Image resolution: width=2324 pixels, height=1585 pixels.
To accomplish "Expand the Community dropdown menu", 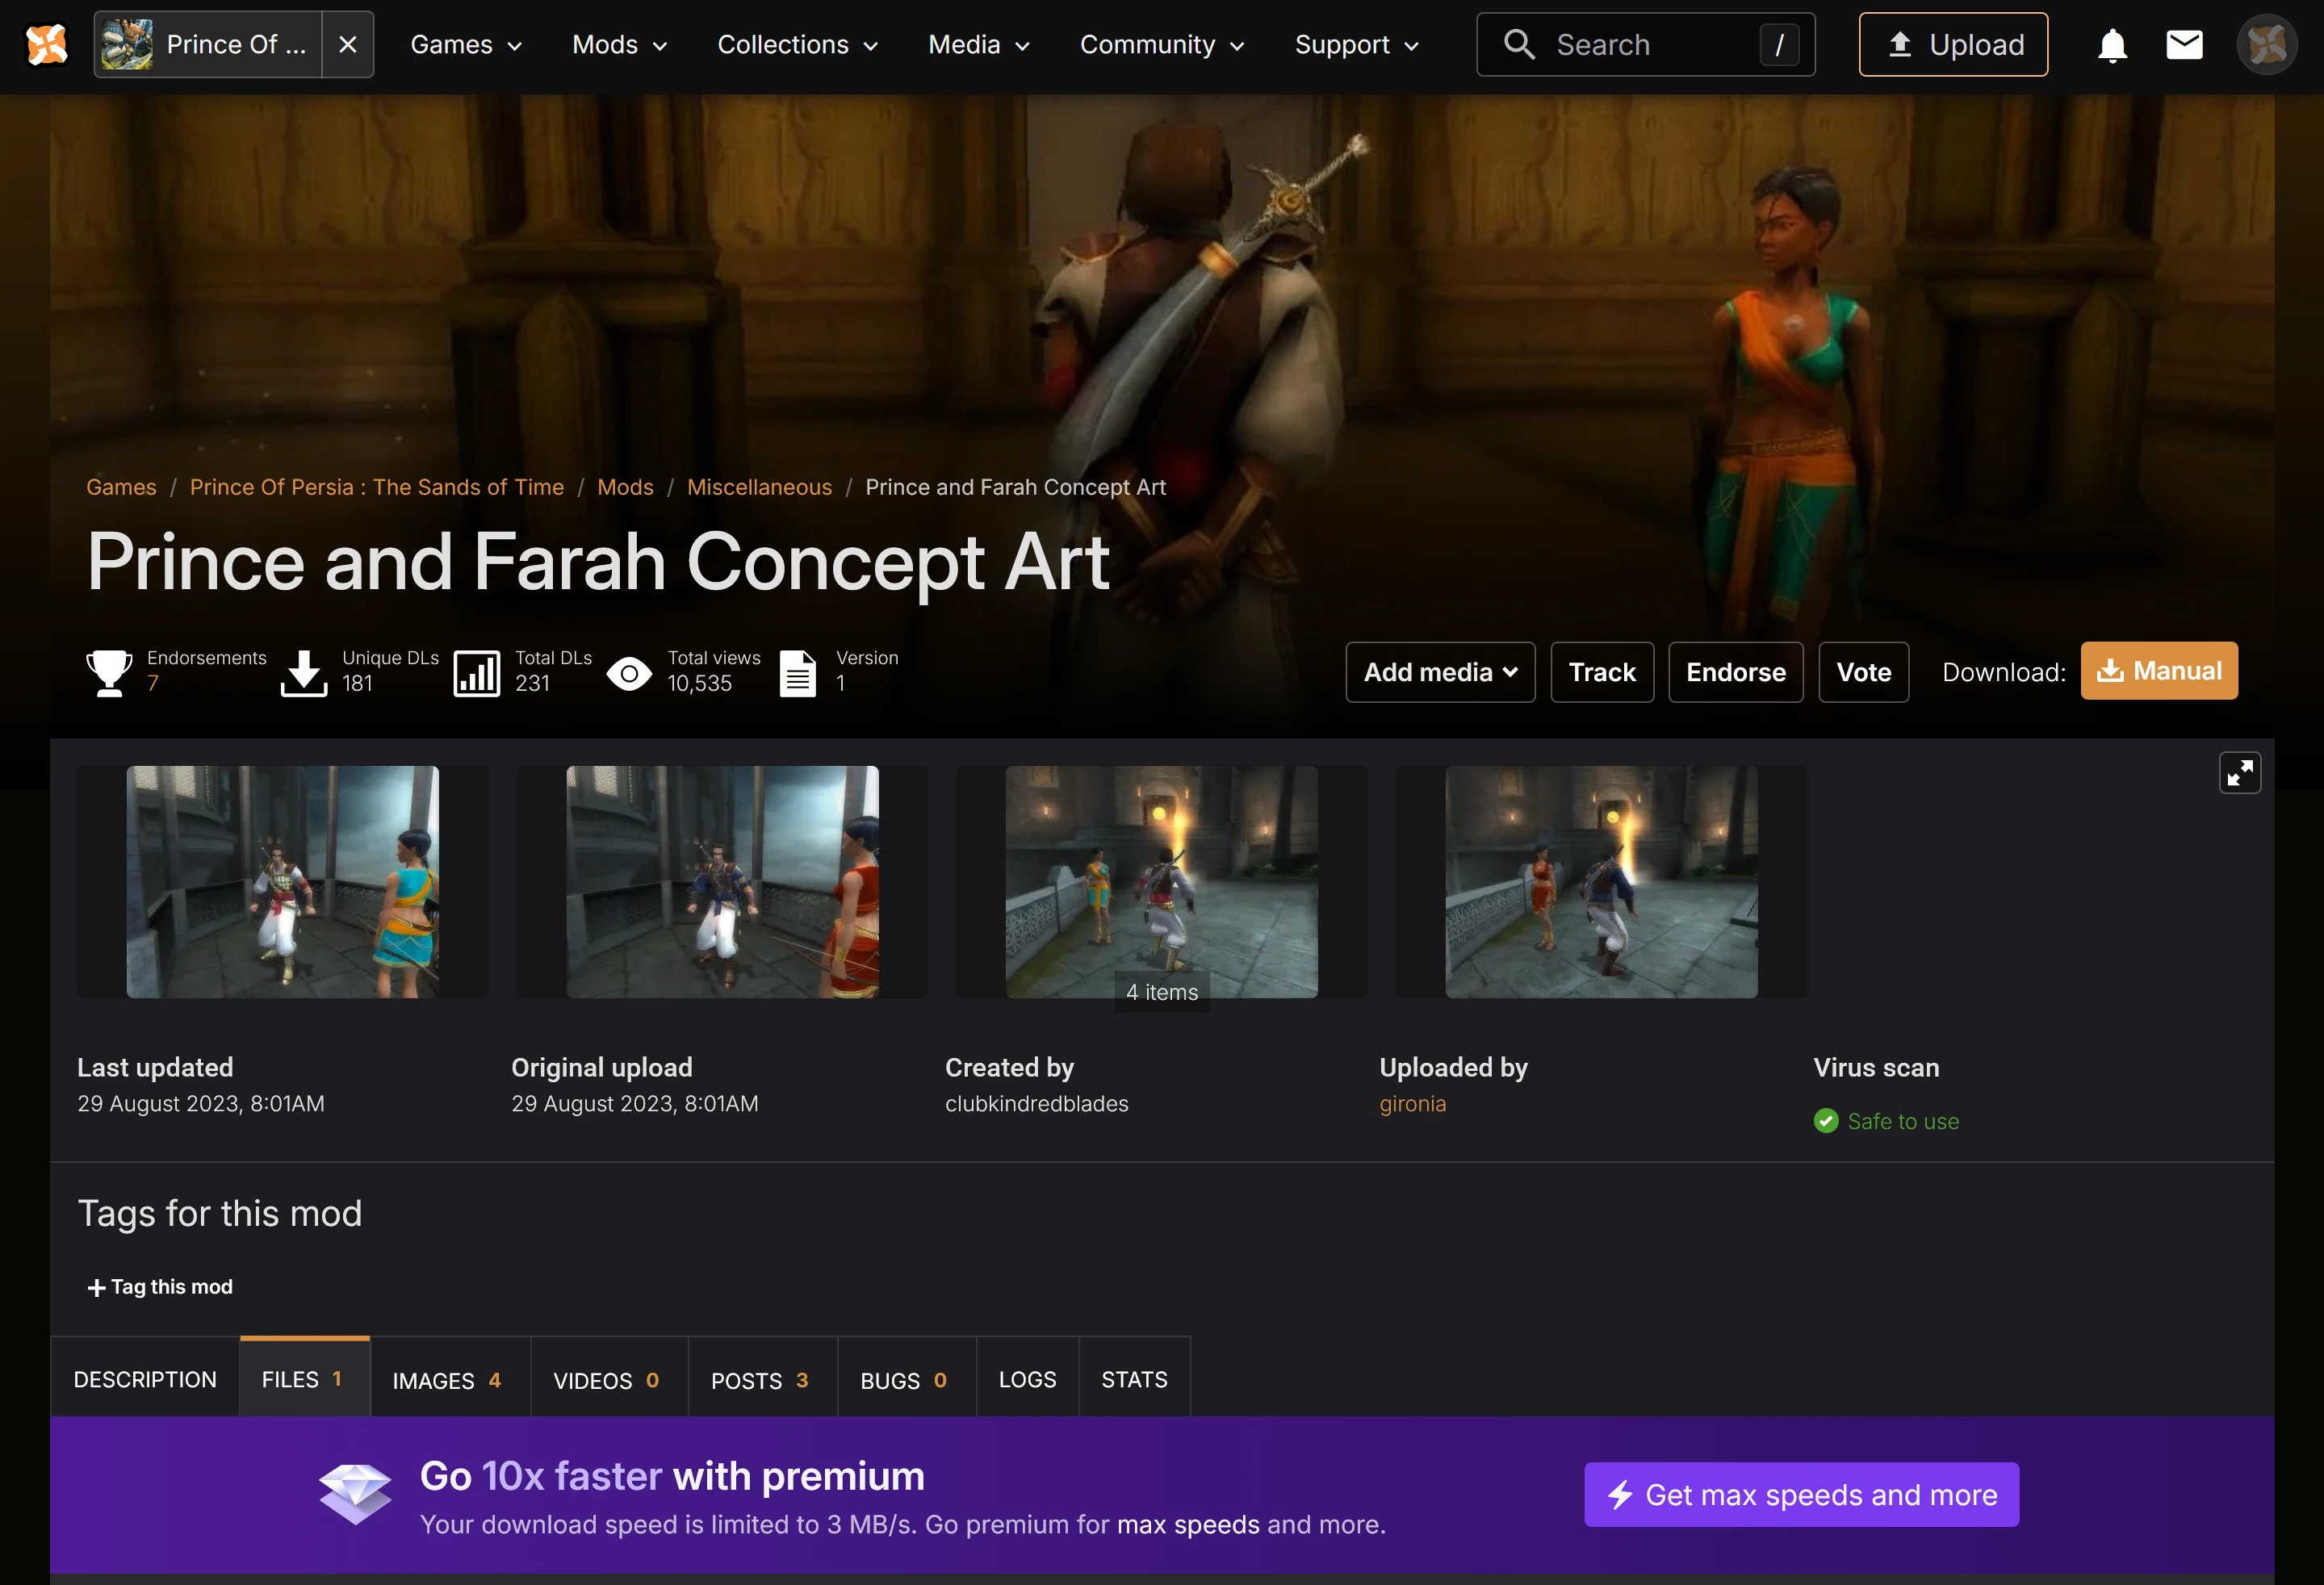I will pos(1162,45).
